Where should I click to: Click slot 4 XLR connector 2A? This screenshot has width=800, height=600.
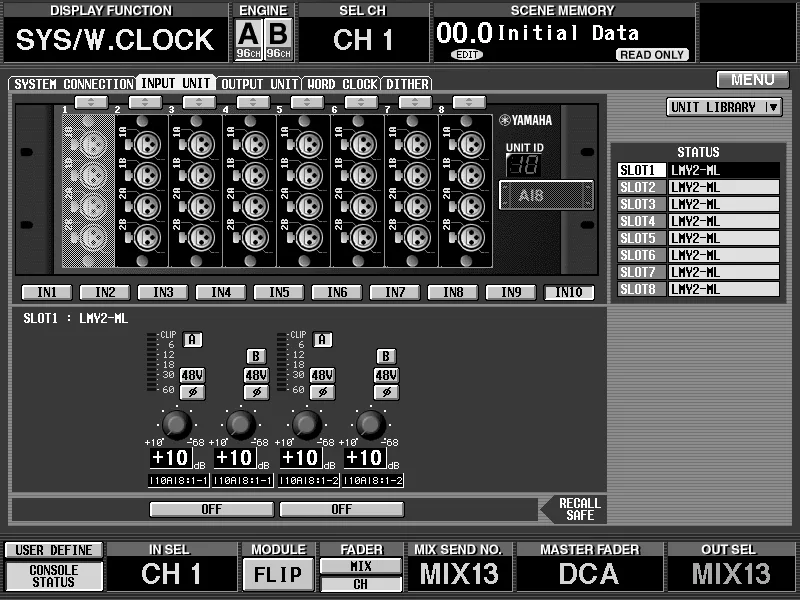click(x=256, y=206)
